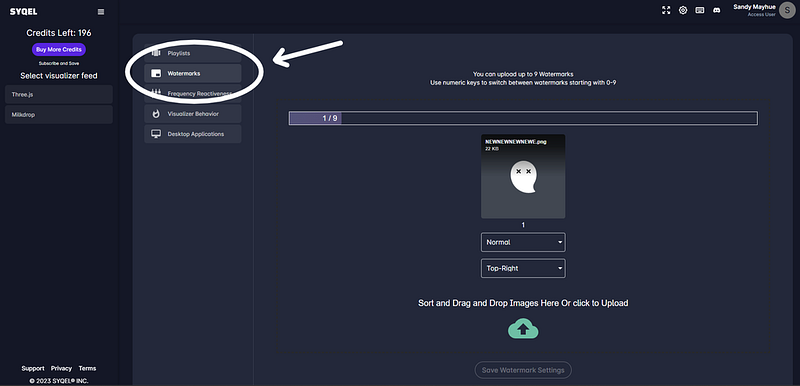Select the Three.js visualizer feed

[x=59, y=94]
